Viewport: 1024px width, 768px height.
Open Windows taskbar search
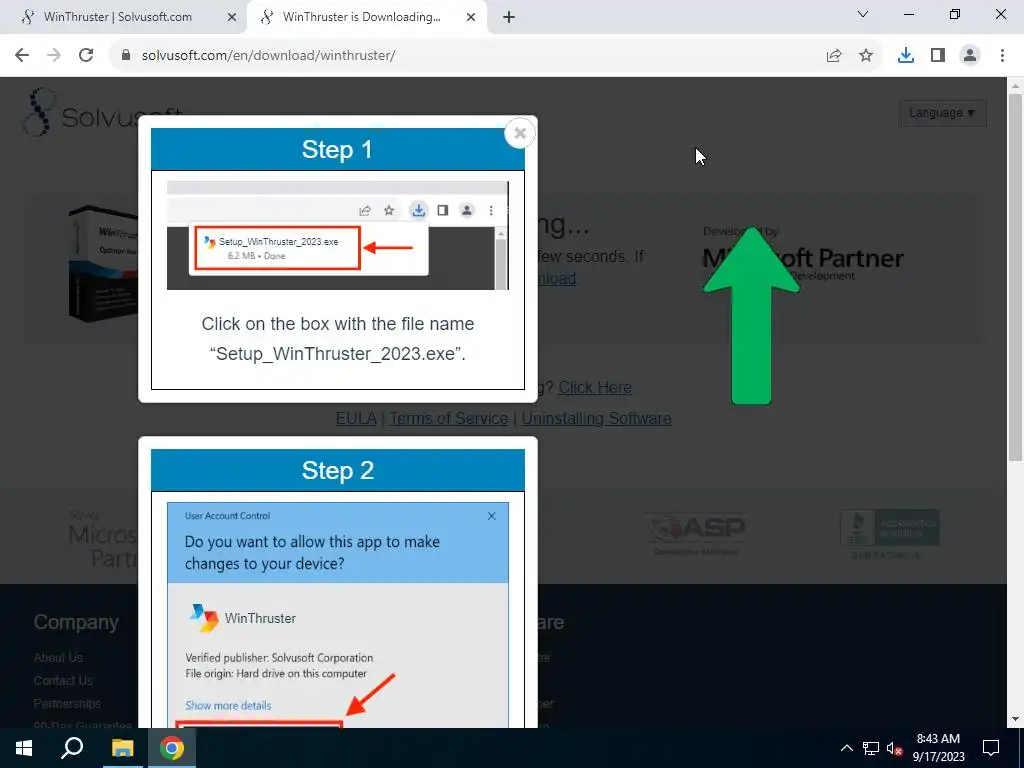tap(72, 748)
